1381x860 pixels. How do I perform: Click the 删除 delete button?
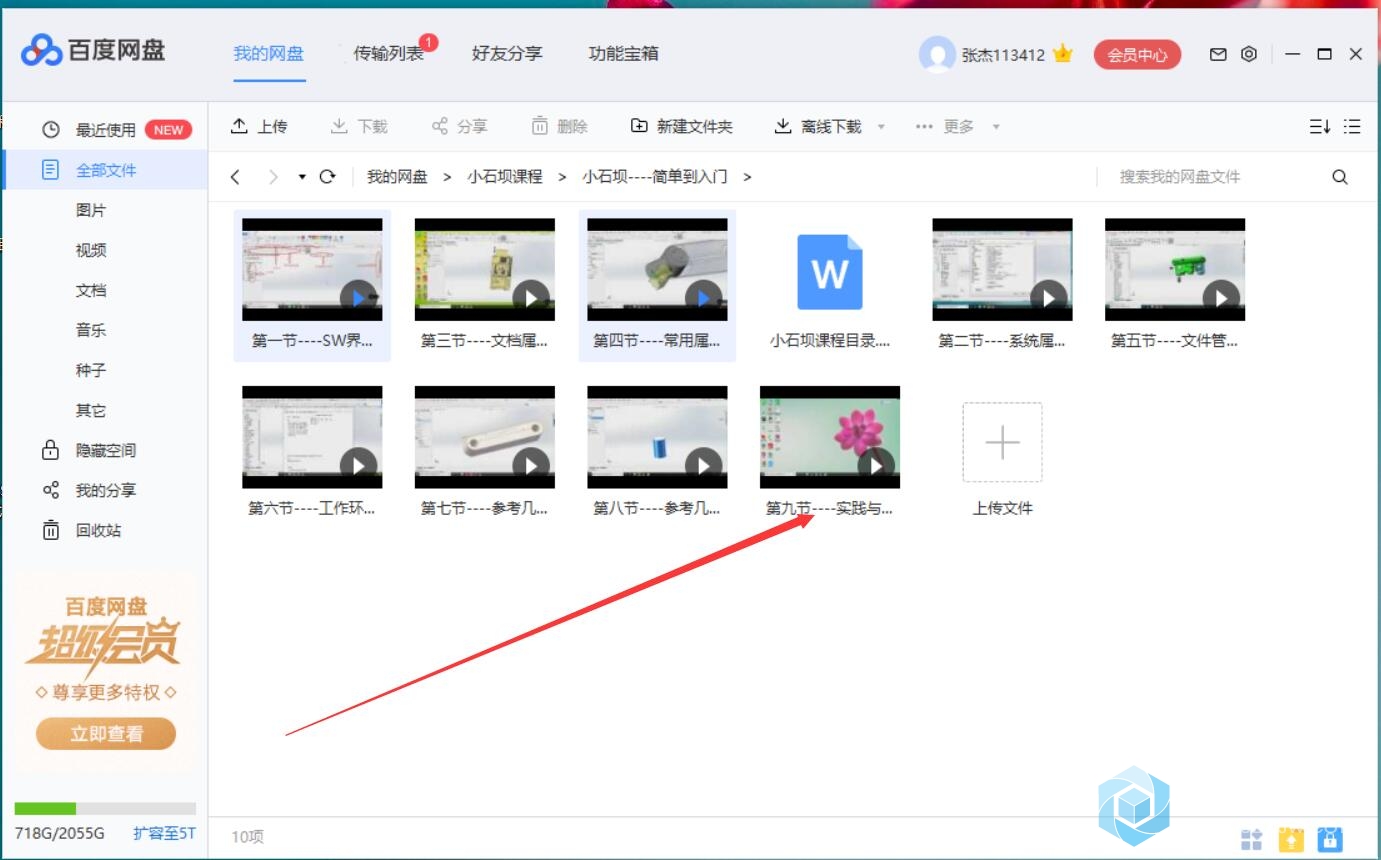click(x=560, y=126)
